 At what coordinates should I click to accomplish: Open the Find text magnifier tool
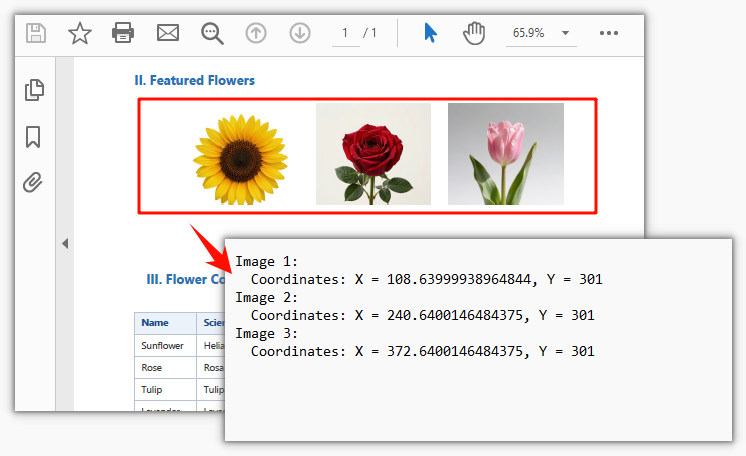pos(212,33)
